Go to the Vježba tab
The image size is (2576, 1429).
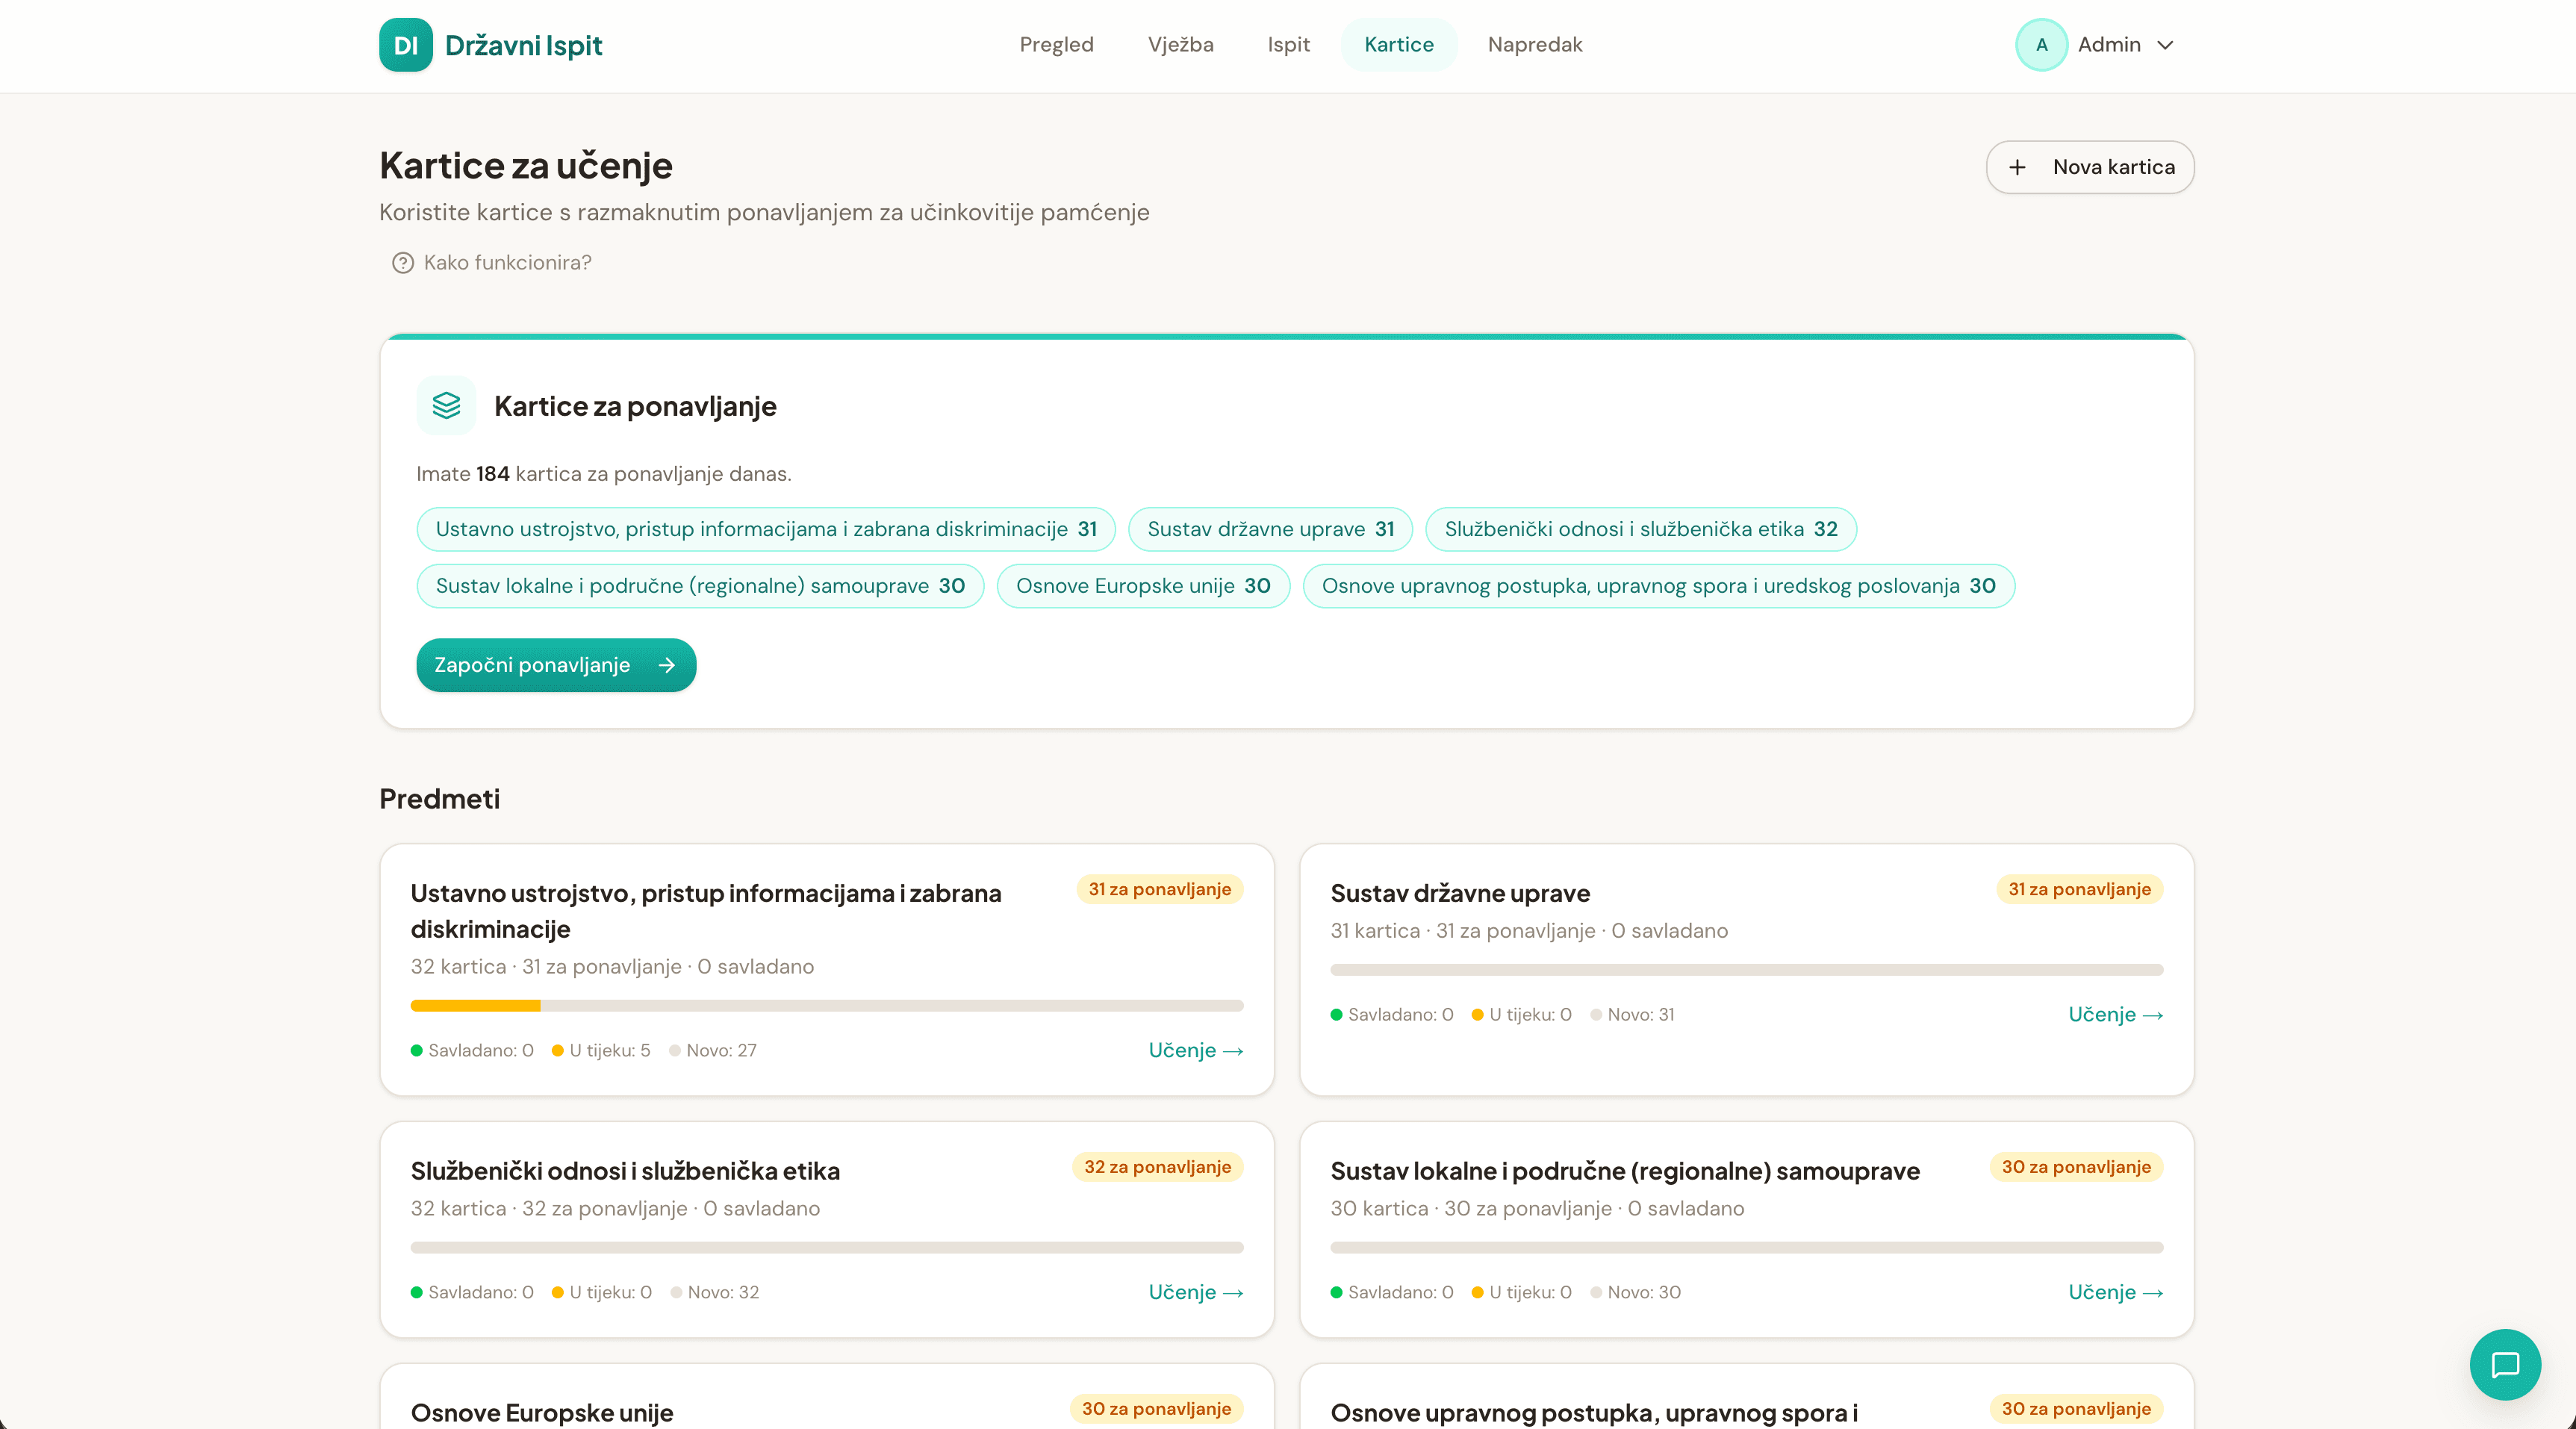tap(1180, 45)
